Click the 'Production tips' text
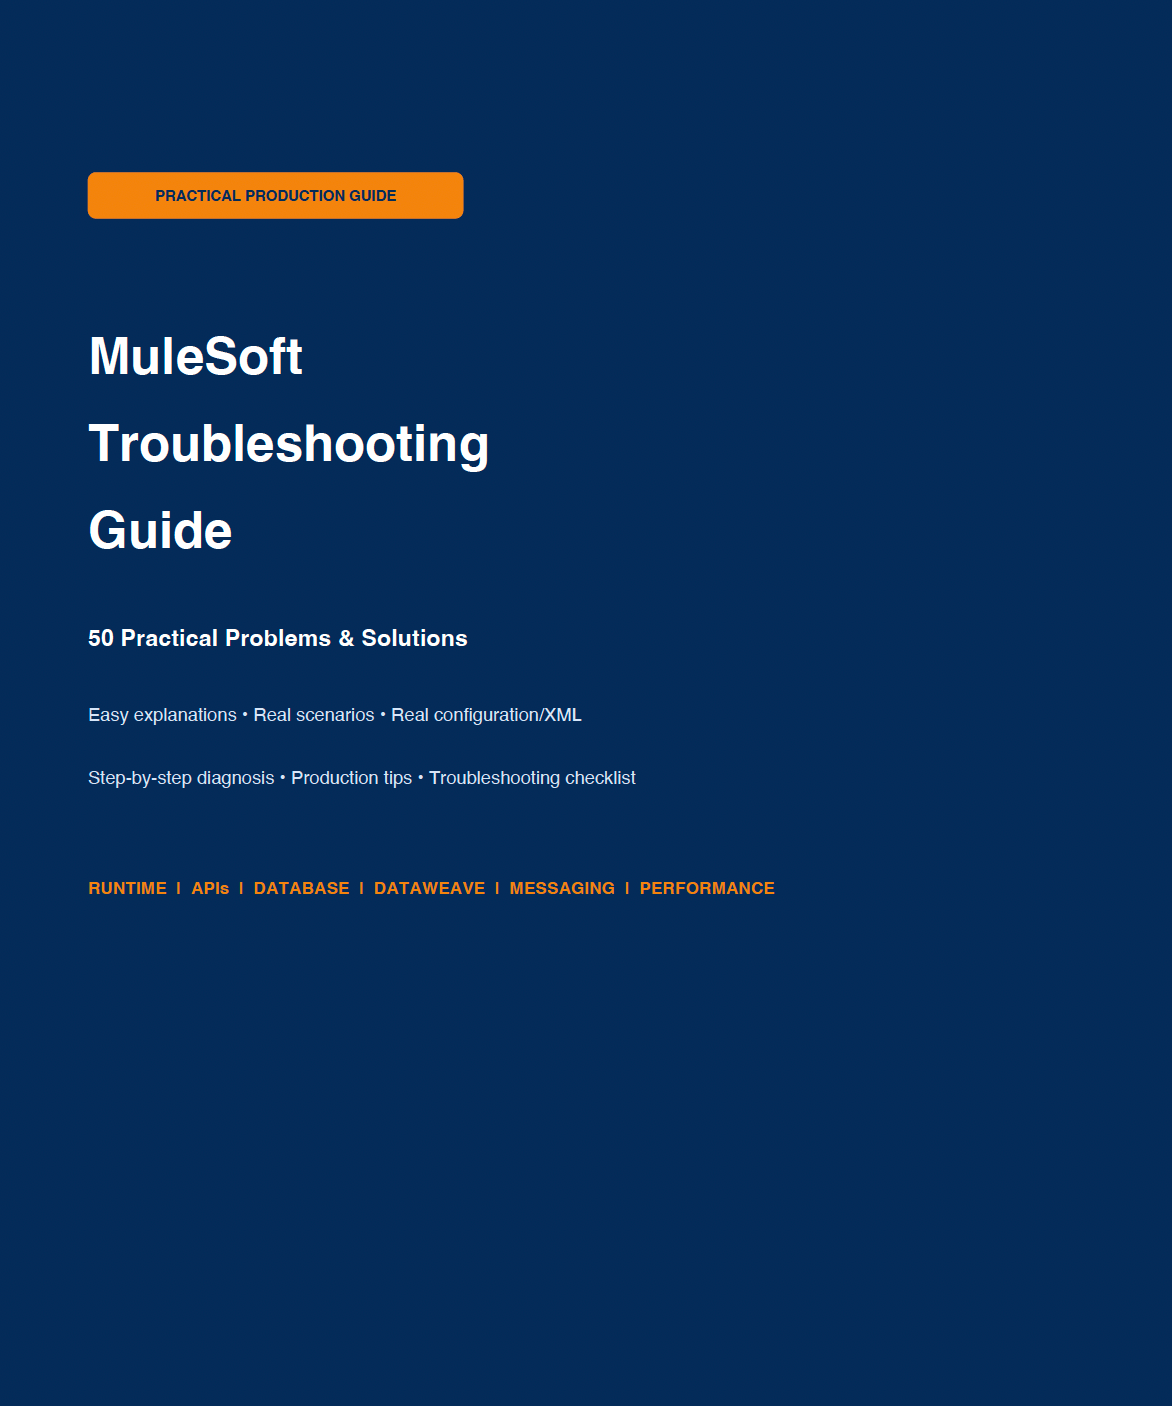The image size is (1172, 1406). click(352, 778)
